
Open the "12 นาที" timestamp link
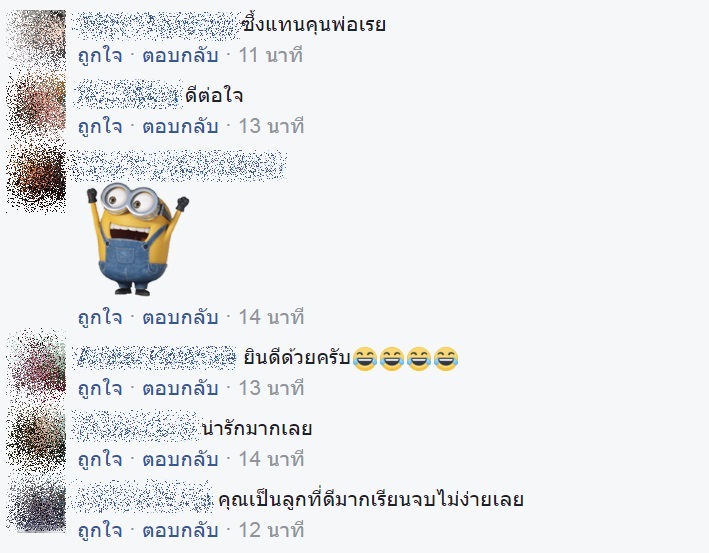271,530
